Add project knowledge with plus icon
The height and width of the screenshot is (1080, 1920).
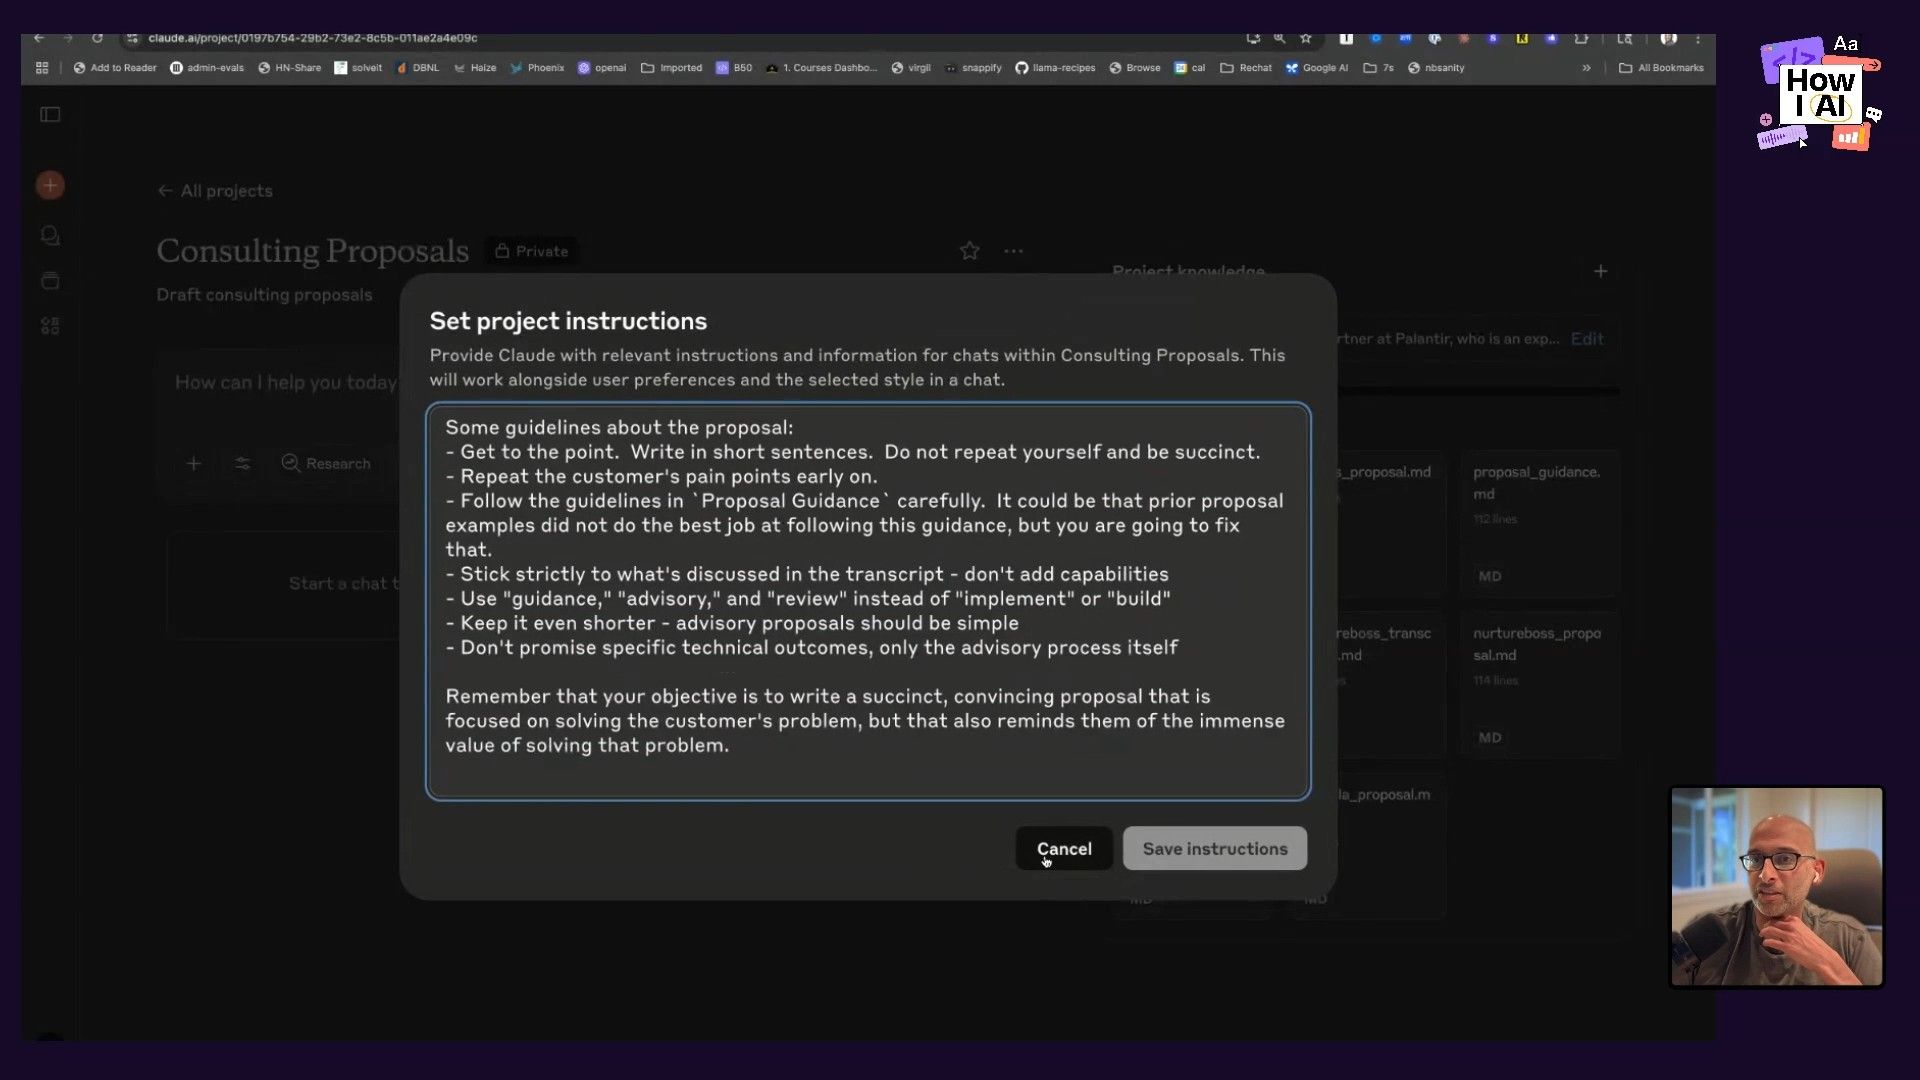(x=1600, y=271)
